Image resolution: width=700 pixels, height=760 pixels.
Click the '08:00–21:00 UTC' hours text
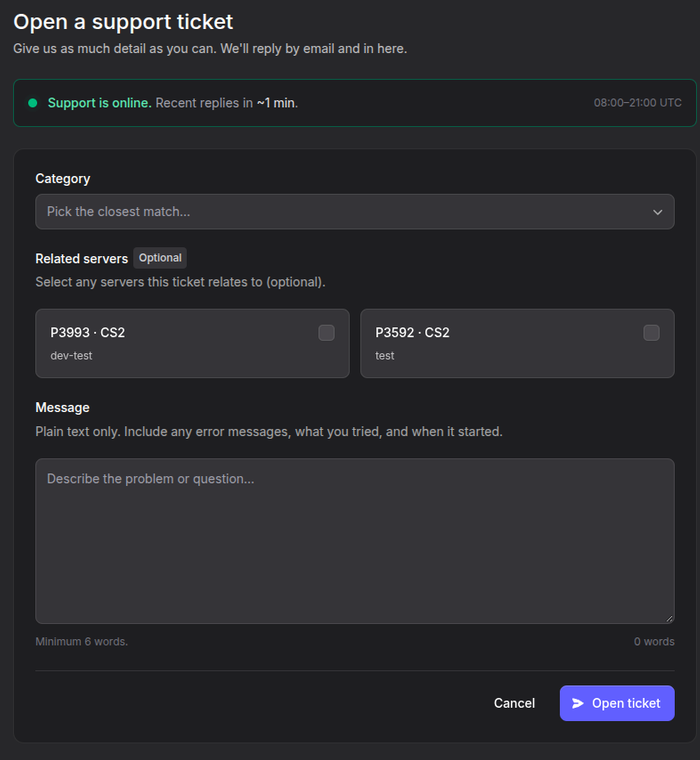coord(637,103)
